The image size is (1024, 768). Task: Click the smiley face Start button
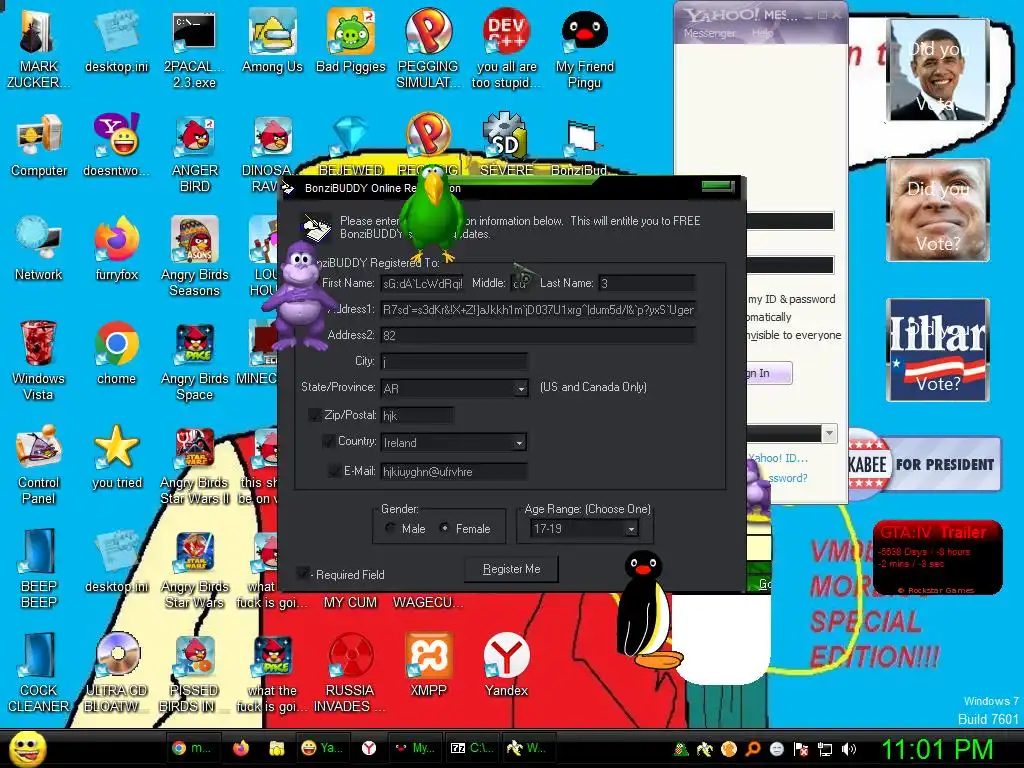[x=28, y=748]
